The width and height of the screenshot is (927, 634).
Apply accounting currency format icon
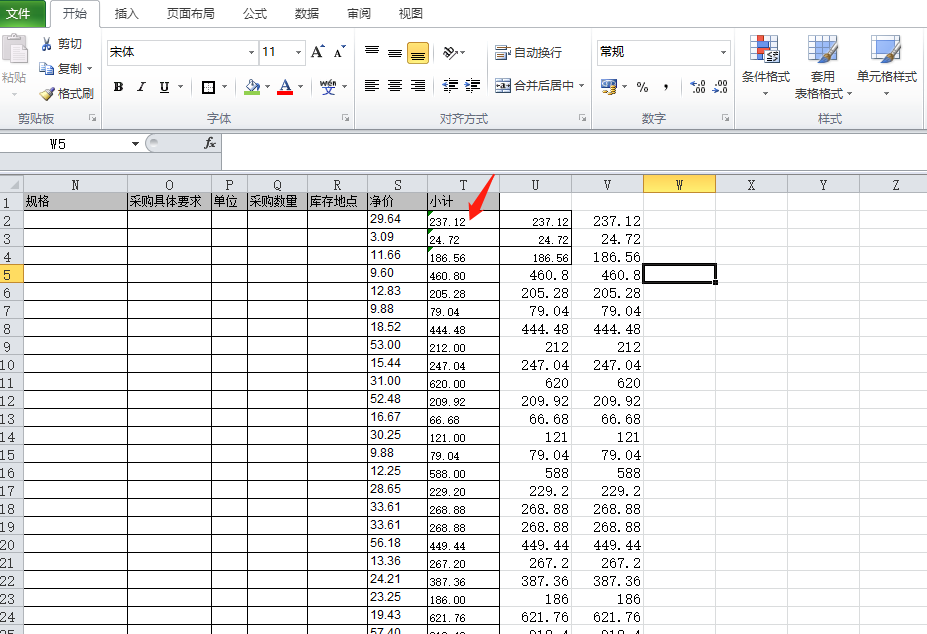tap(608, 87)
